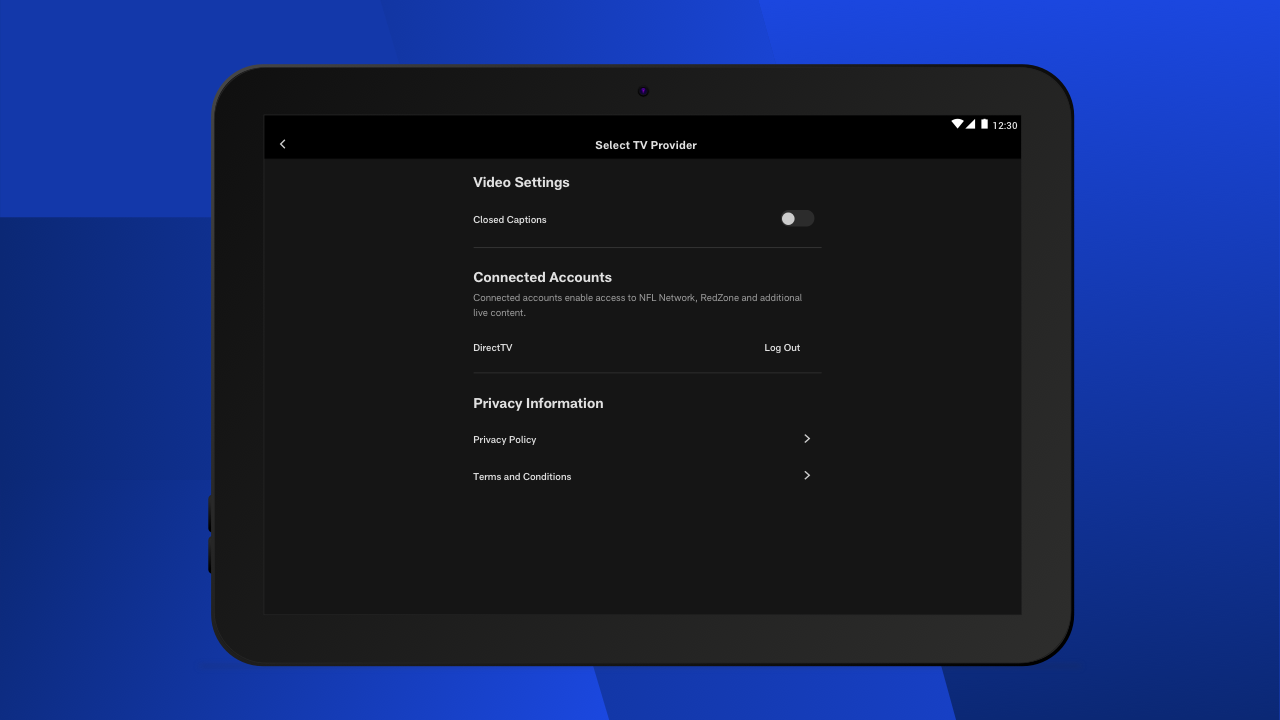Open Privacy Policy via its chevron arrow

click(x=807, y=439)
